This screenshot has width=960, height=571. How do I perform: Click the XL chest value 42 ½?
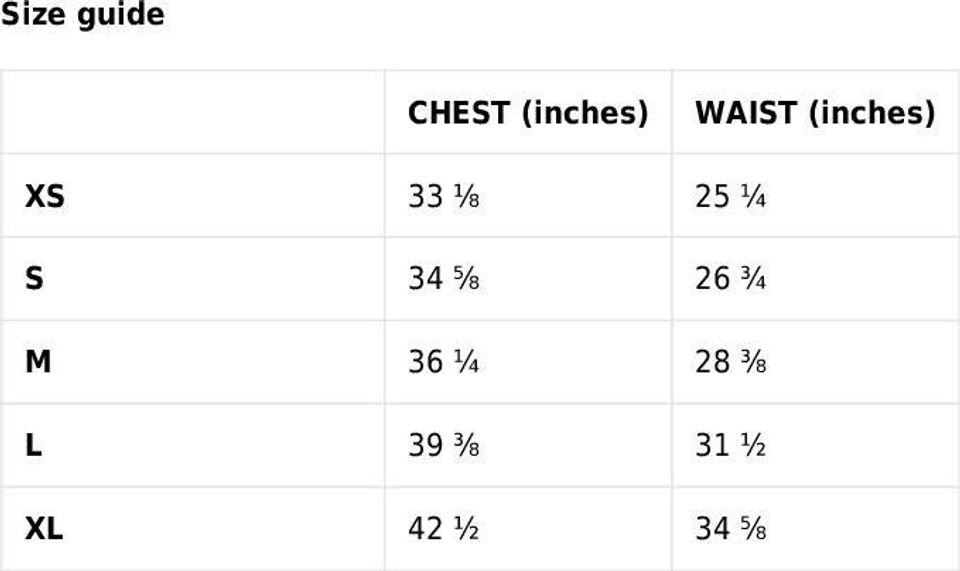click(x=443, y=528)
